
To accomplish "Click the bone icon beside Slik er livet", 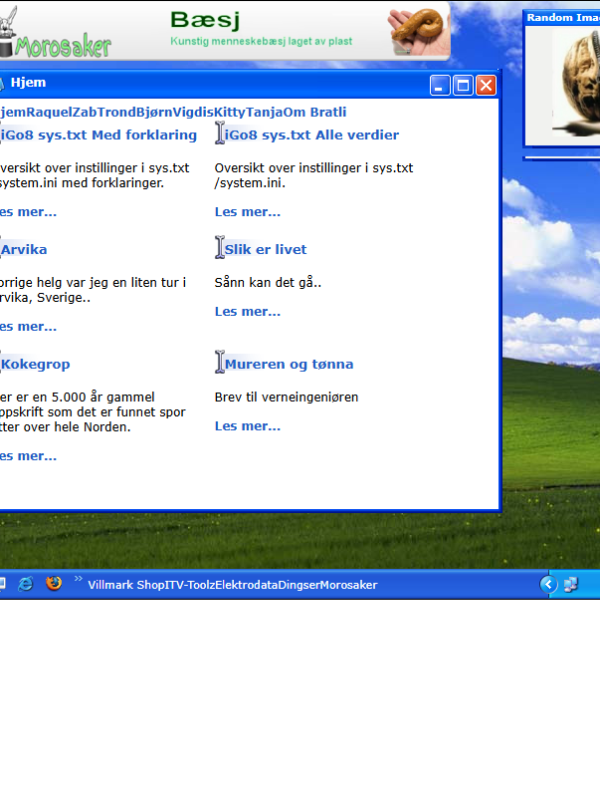I will tap(220, 247).
